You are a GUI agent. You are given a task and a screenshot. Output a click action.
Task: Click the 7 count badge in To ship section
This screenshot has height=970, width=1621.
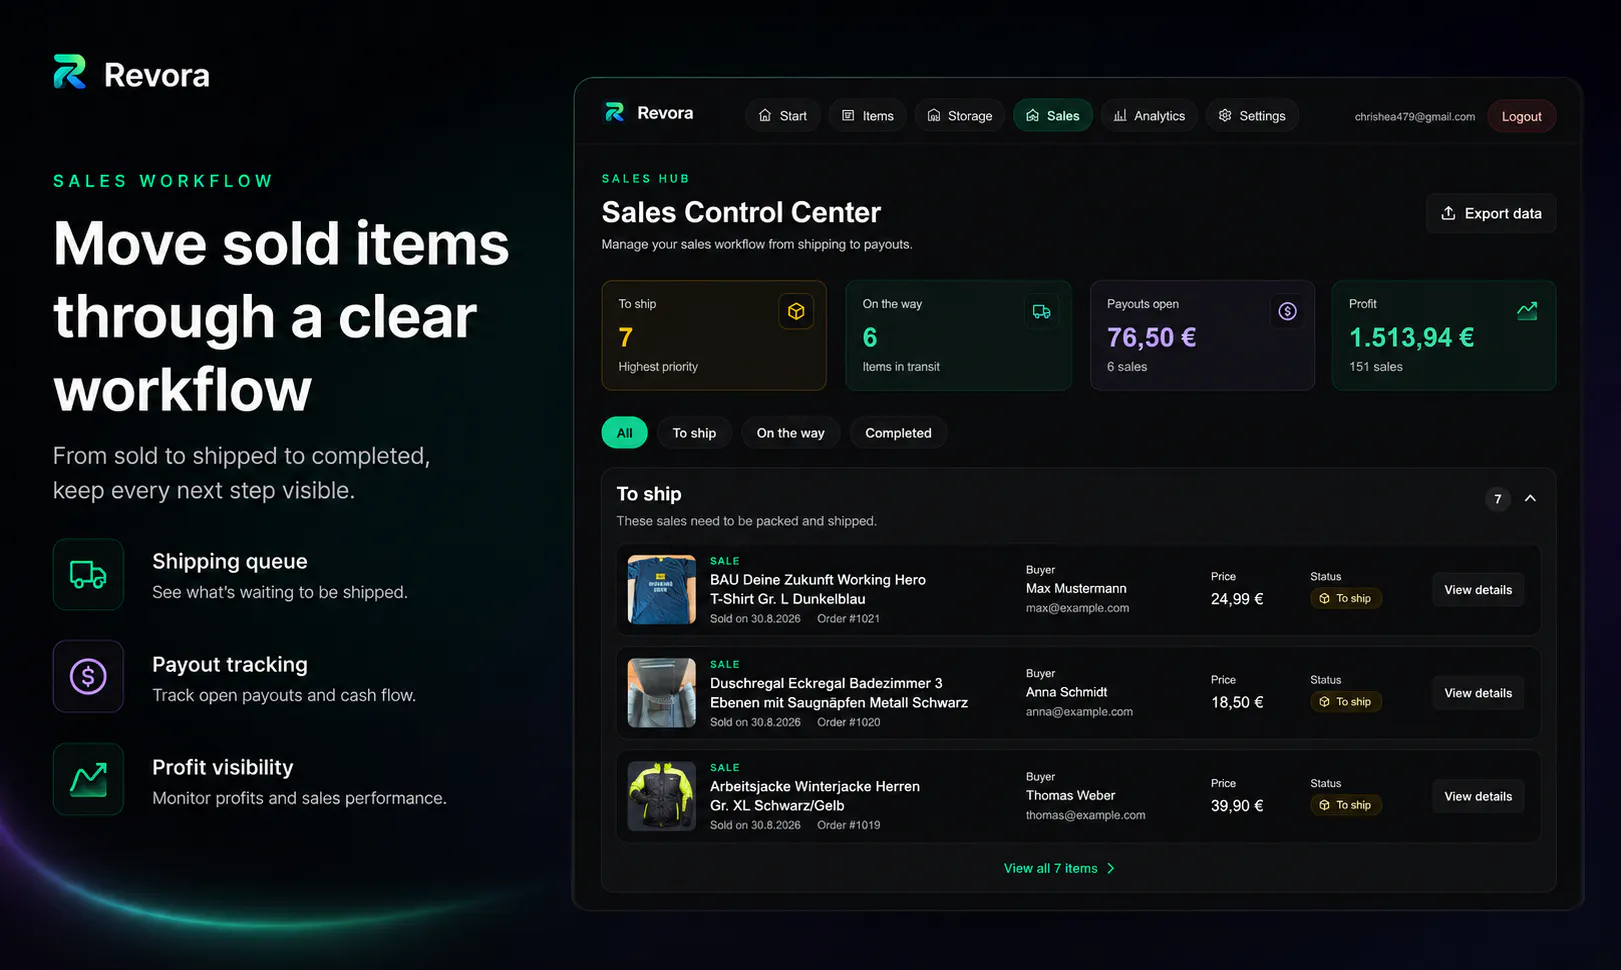(x=1497, y=499)
